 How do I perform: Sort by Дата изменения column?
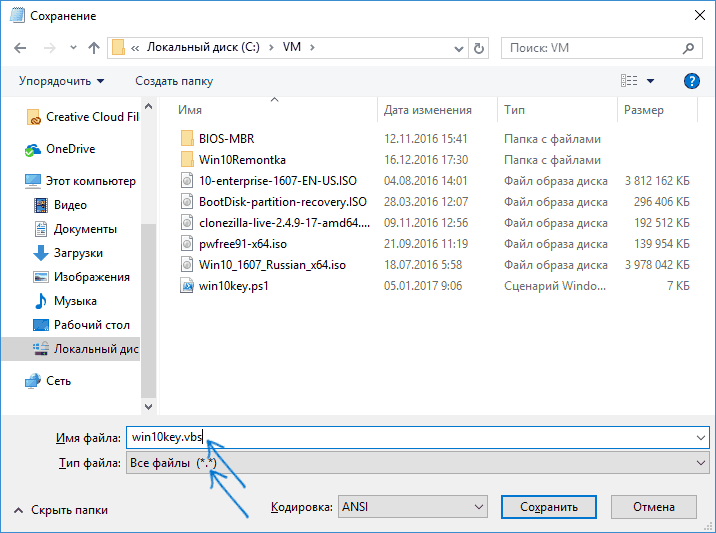point(427,110)
